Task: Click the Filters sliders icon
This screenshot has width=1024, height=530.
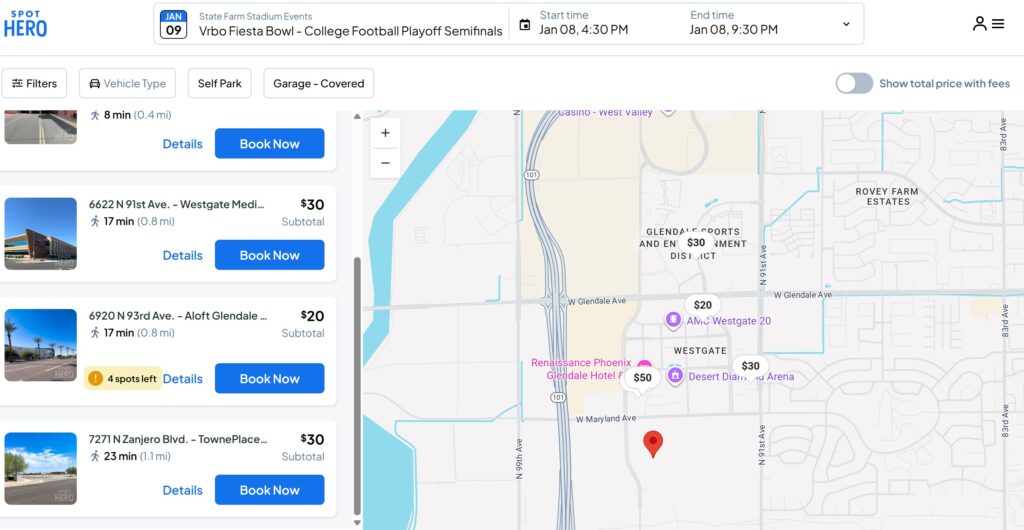Action: pos(17,84)
